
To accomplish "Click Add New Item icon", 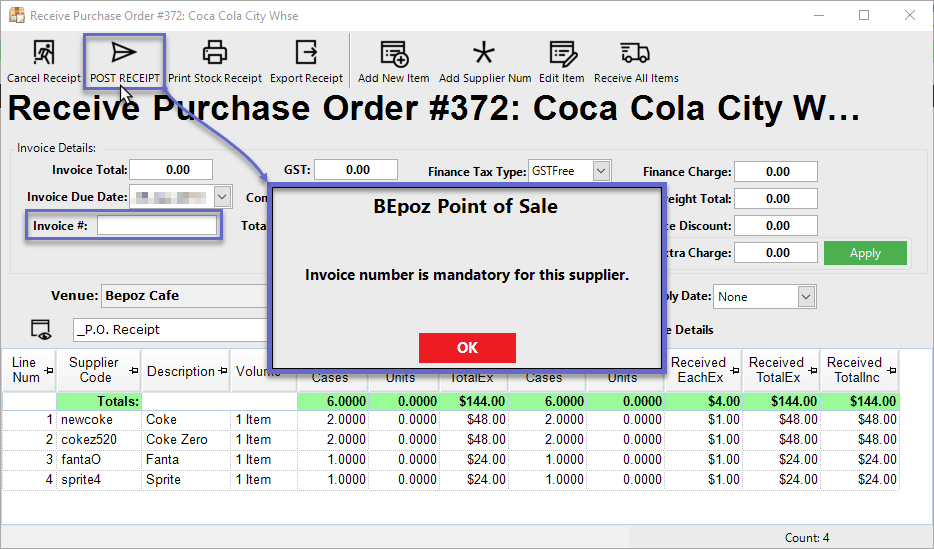I will point(393,53).
